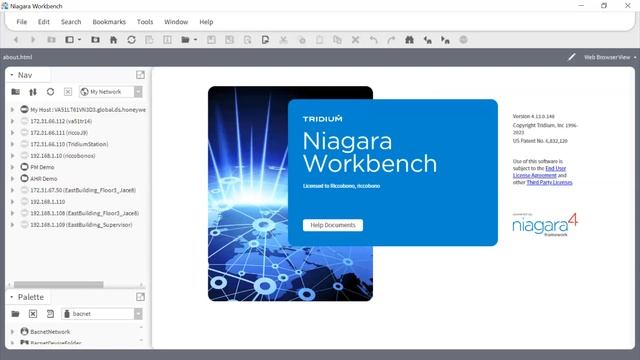Open Find with the binoculars icon
This screenshot has width=640, height=360.
[409, 40]
